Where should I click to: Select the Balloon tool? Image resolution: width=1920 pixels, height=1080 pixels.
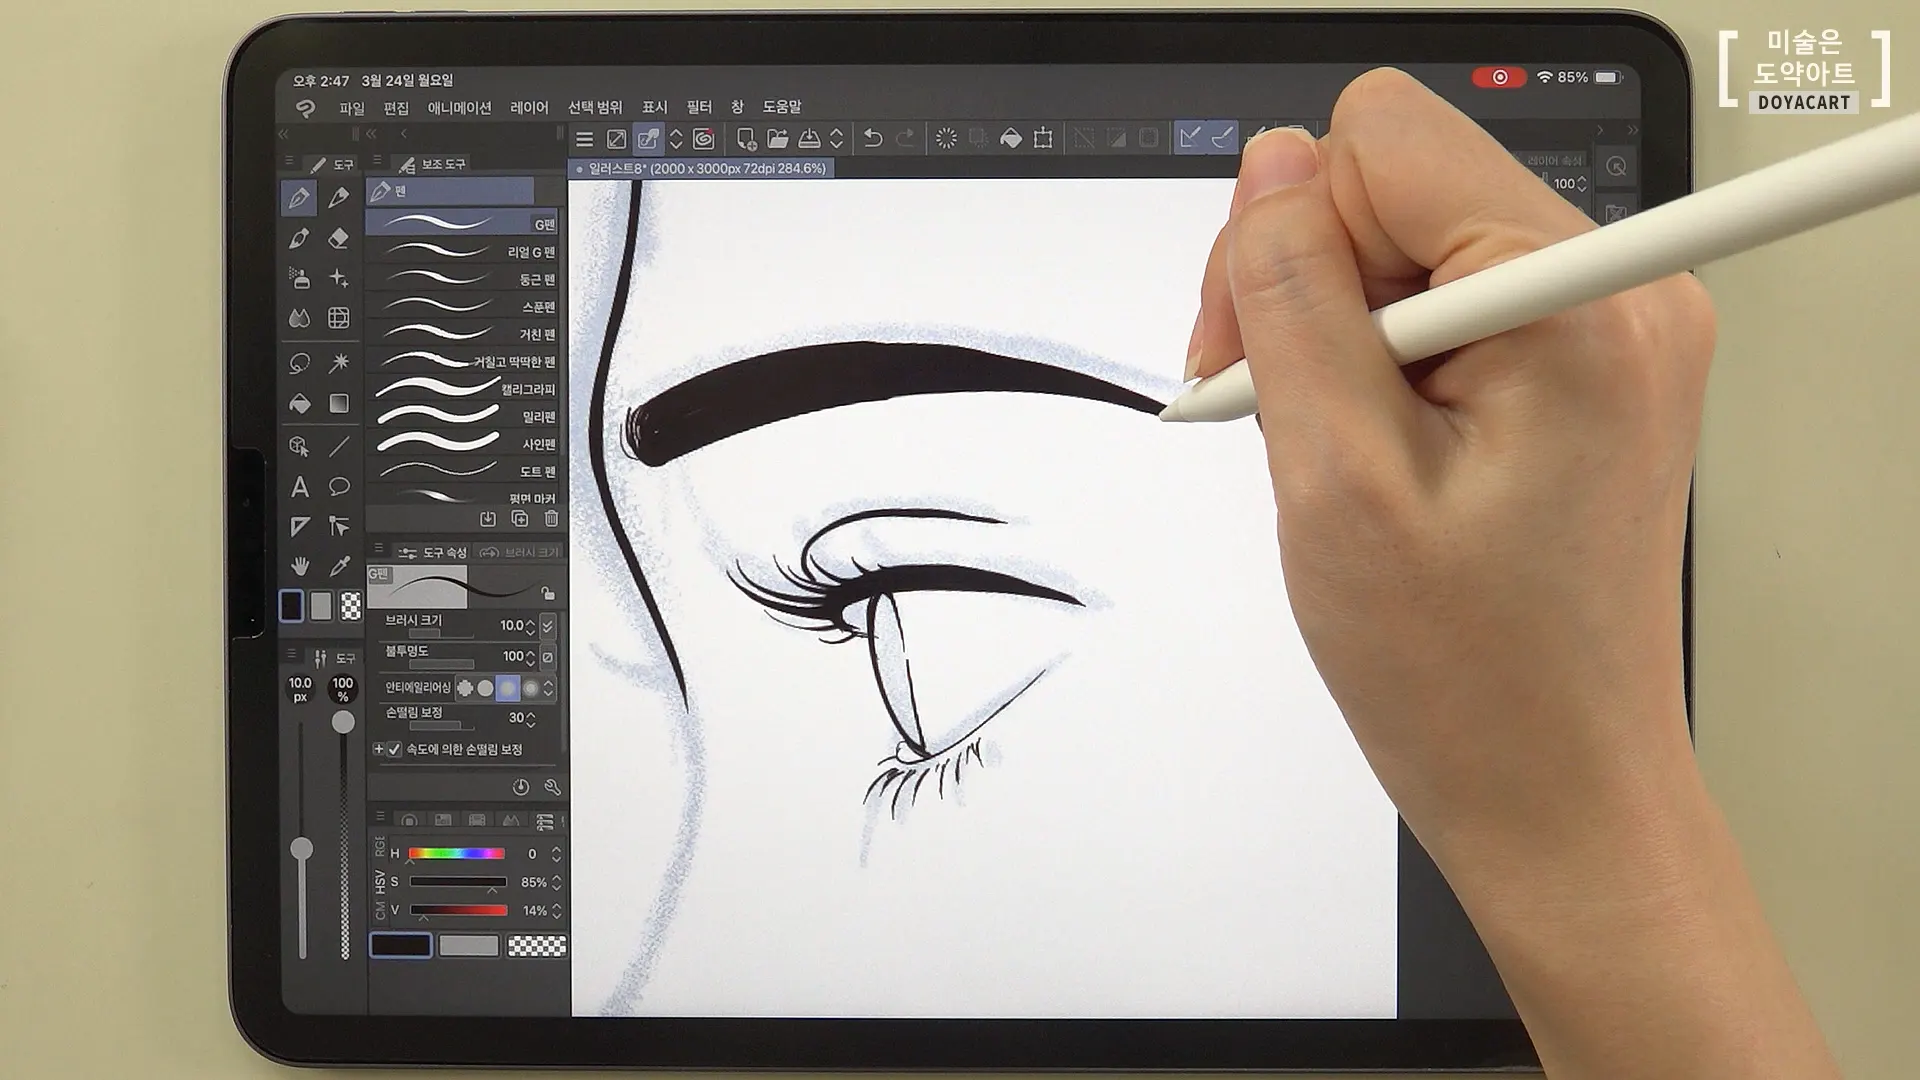point(339,487)
